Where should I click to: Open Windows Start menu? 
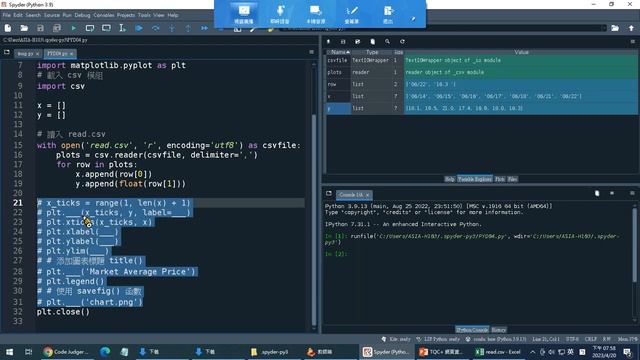[9, 352]
